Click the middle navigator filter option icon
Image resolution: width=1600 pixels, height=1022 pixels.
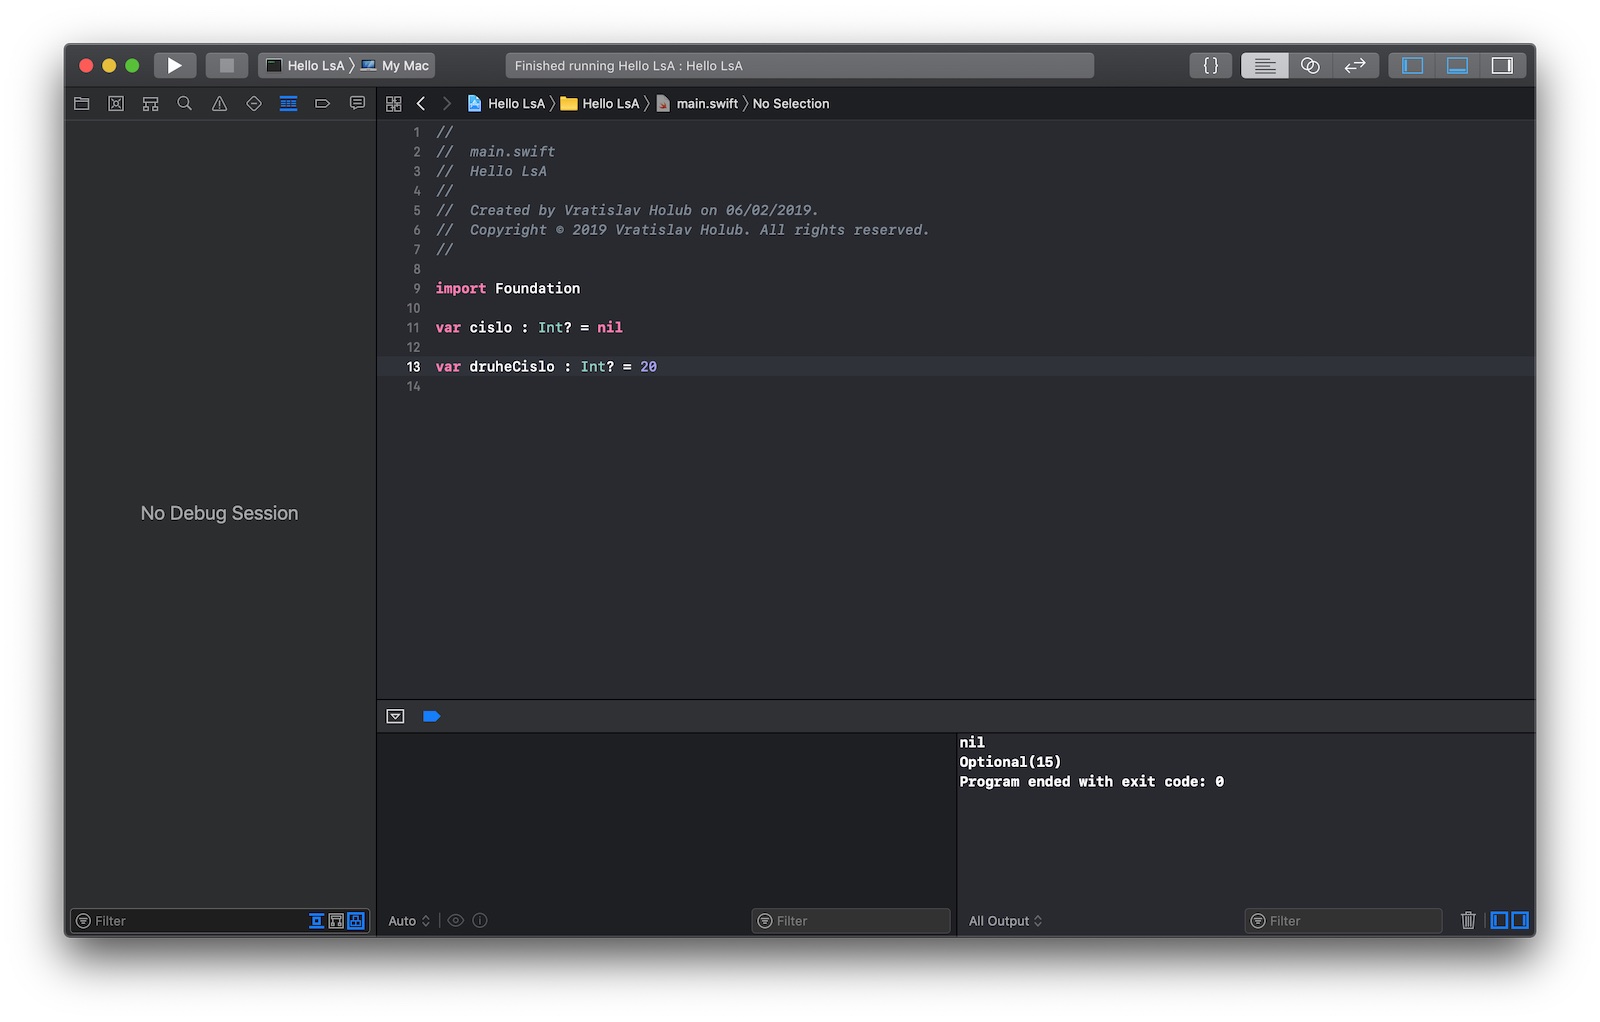[x=336, y=921]
